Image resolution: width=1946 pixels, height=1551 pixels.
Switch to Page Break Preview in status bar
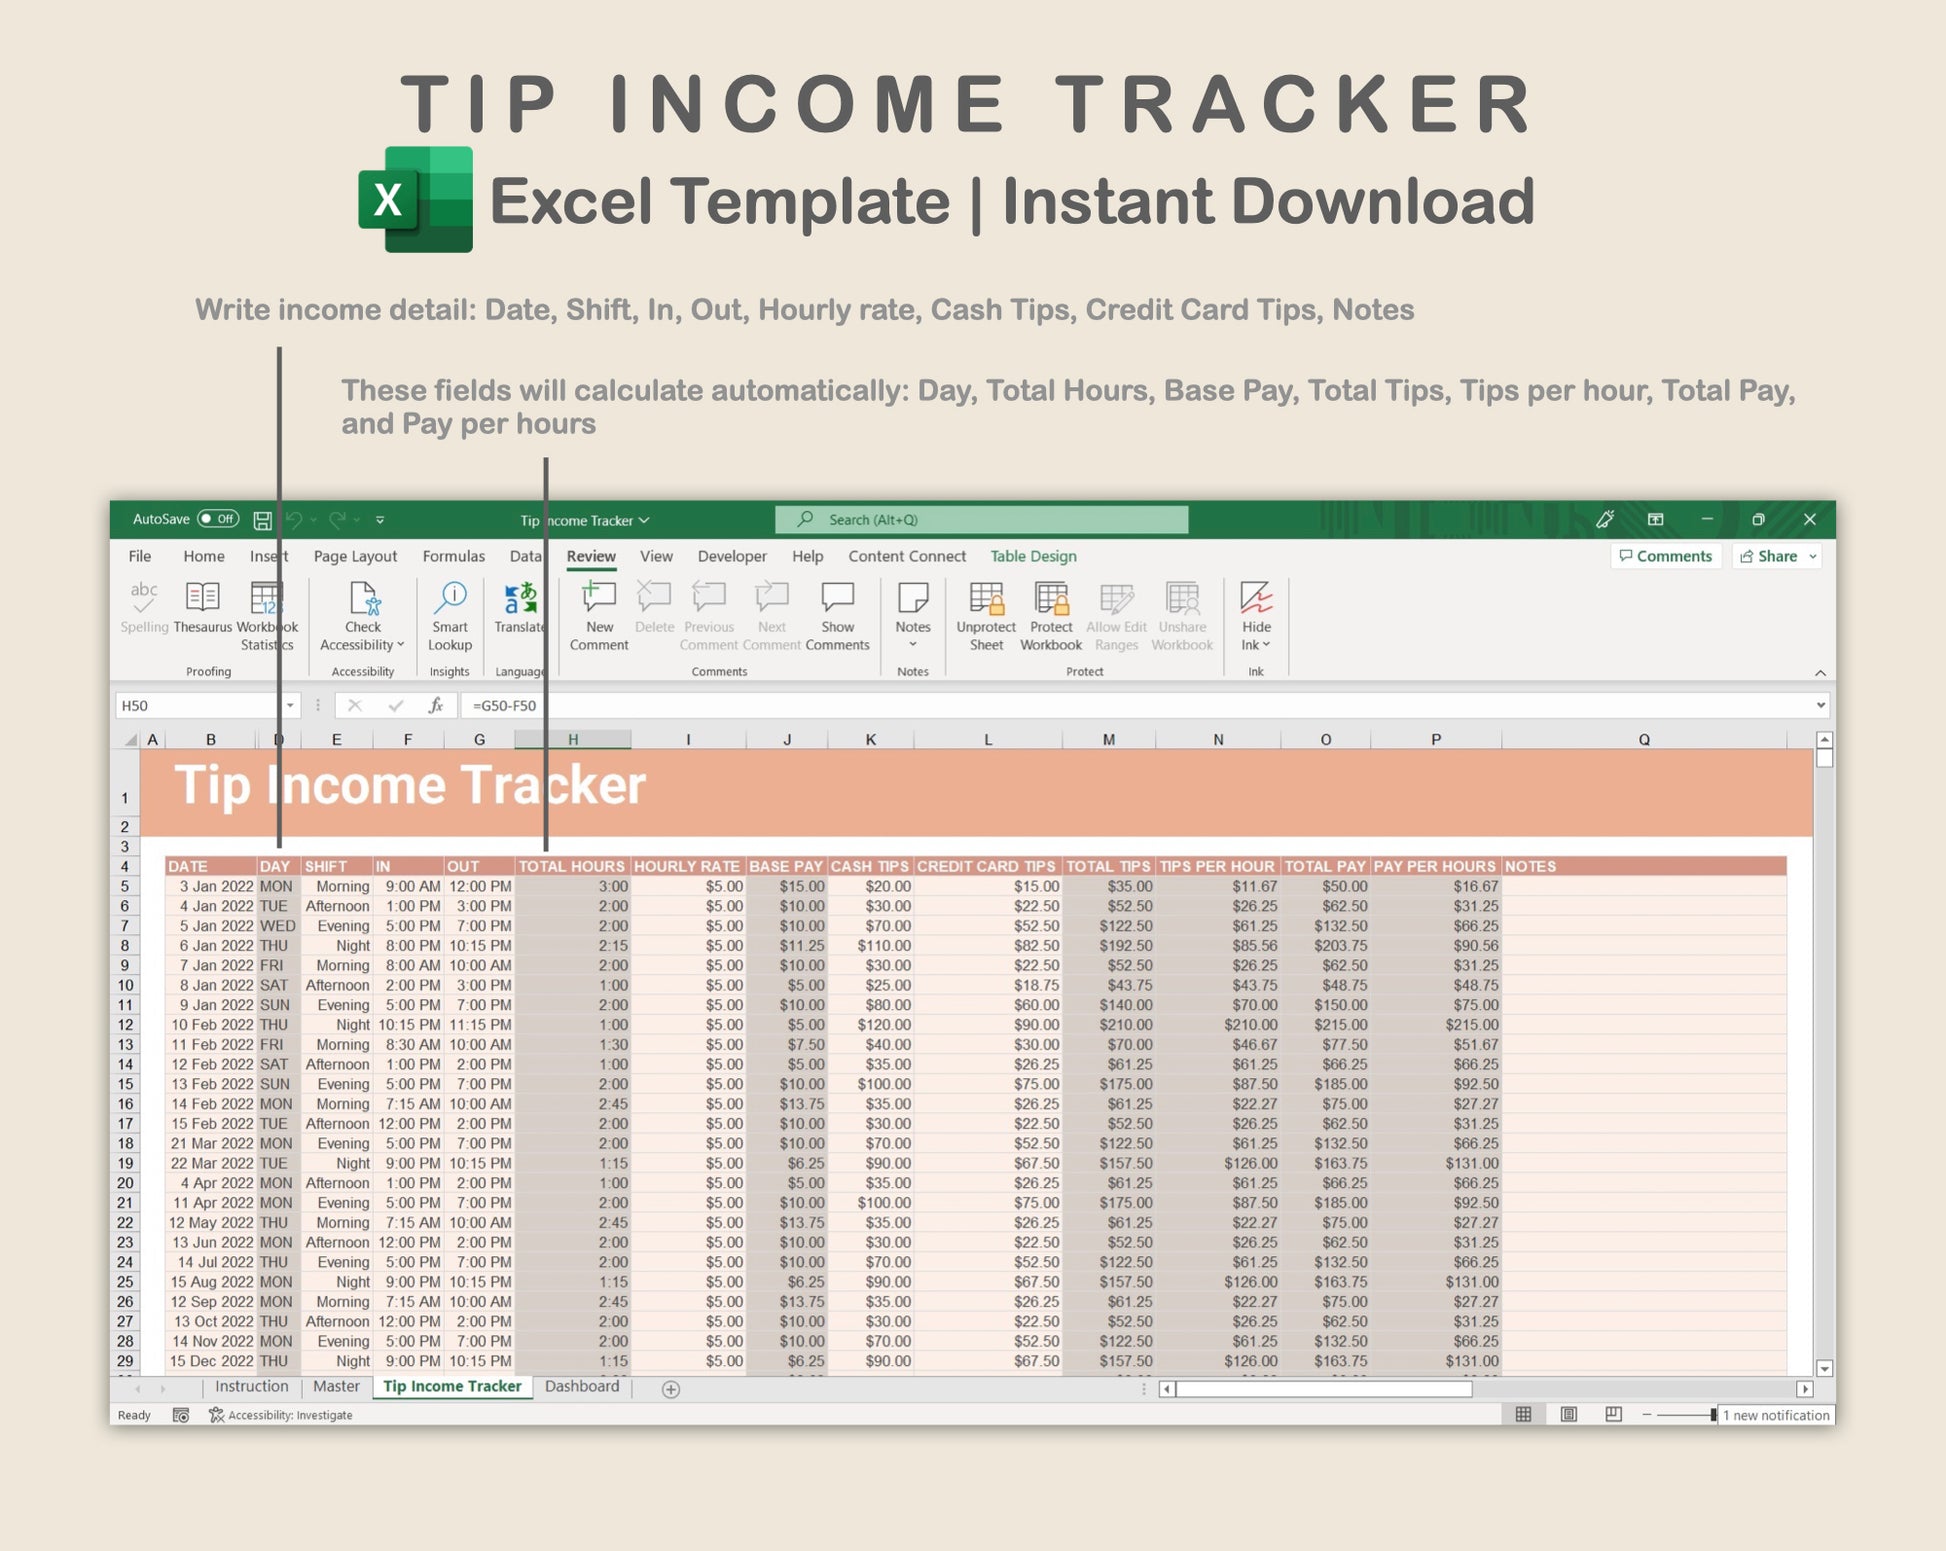point(1613,1414)
